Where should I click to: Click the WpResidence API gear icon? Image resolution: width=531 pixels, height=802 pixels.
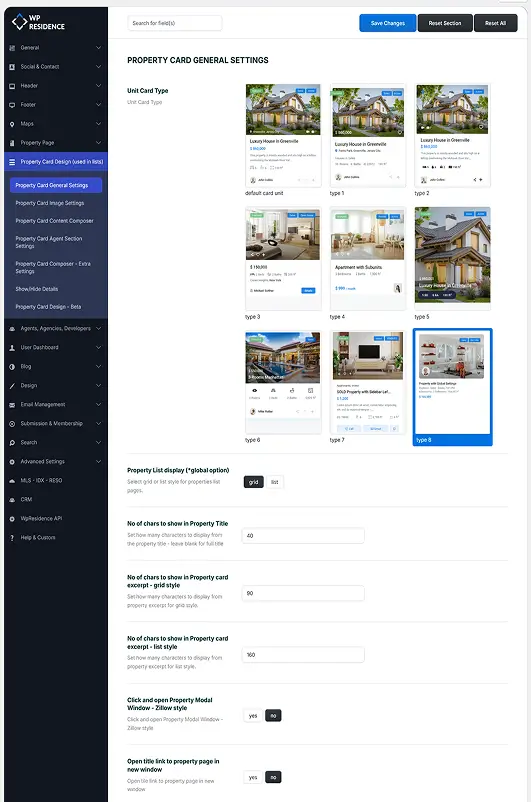pyautogui.click(x=12, y=519)
